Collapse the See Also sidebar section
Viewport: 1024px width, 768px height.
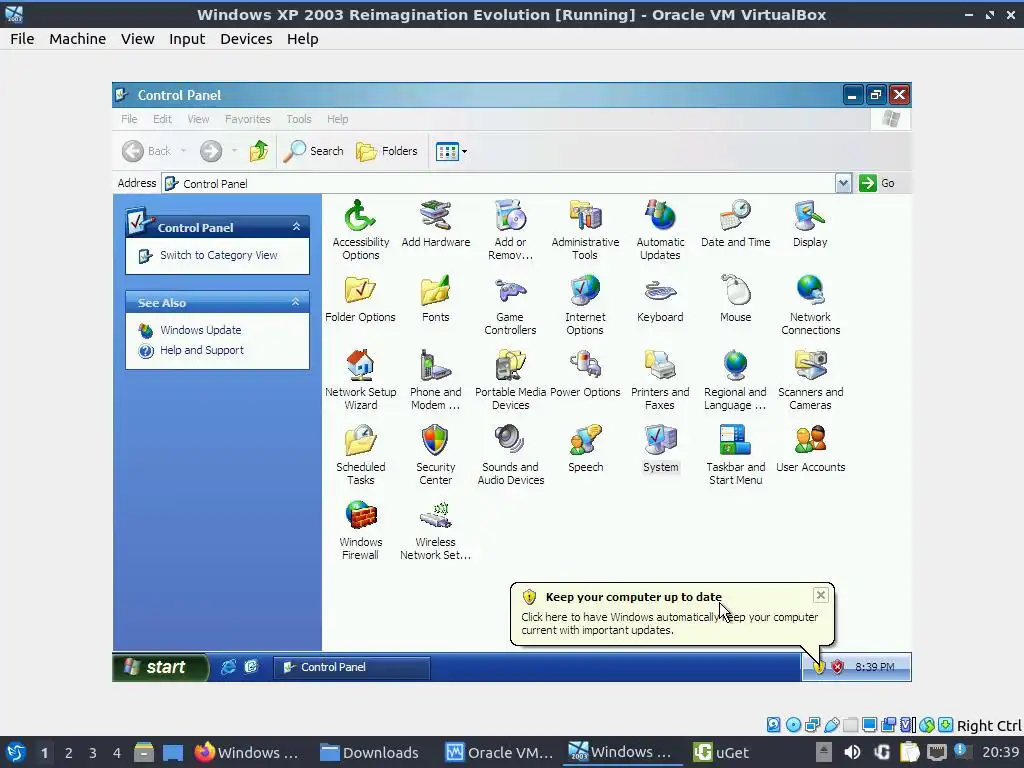(x=295, y=302)
